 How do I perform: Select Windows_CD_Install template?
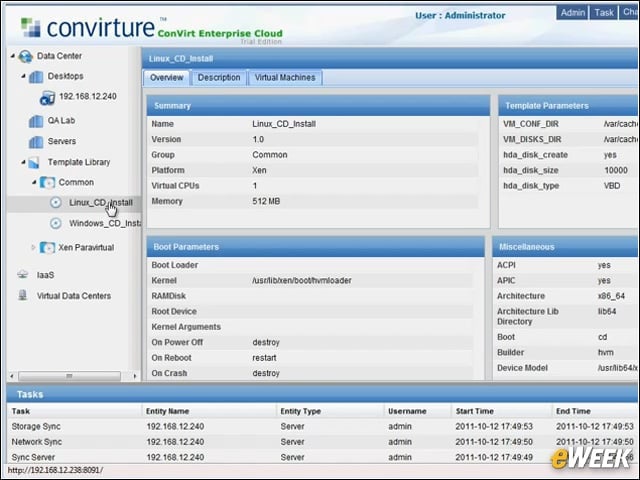point(105,223)
